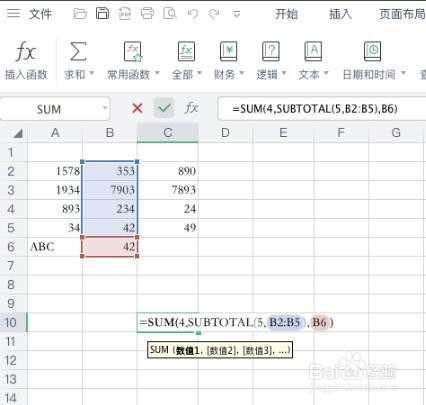
Task: Click the save icon
Action: click(x=102, y=13)
